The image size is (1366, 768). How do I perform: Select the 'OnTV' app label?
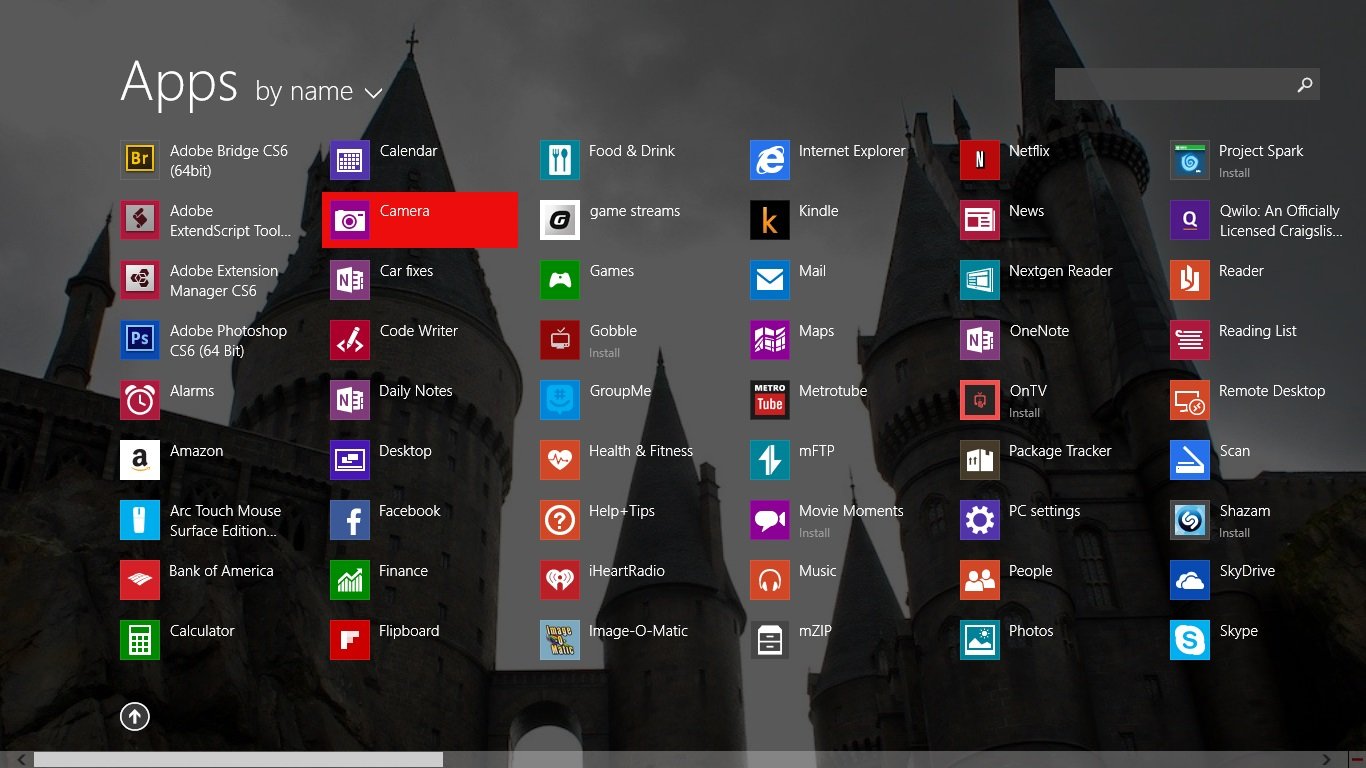pos(1028,391)
